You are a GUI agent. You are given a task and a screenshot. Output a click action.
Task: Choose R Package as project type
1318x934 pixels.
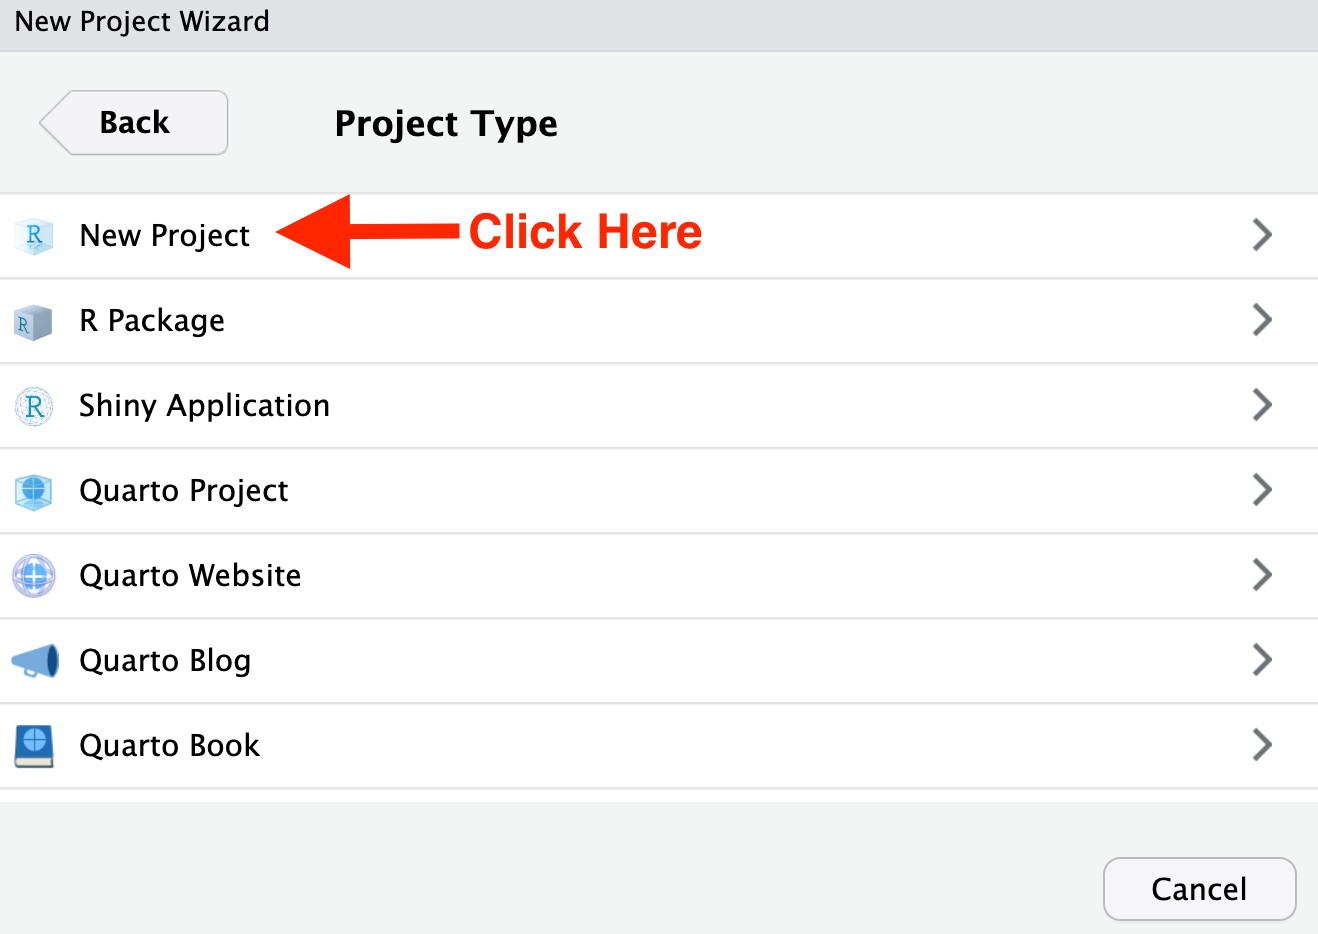pyautogui.click(x=151, y=320)
